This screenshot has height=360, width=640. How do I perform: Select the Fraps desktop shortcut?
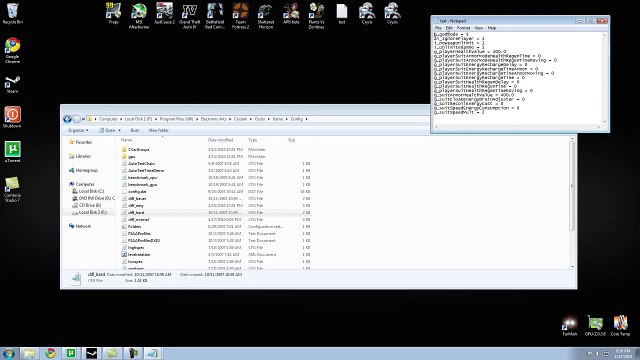point(113,13)
